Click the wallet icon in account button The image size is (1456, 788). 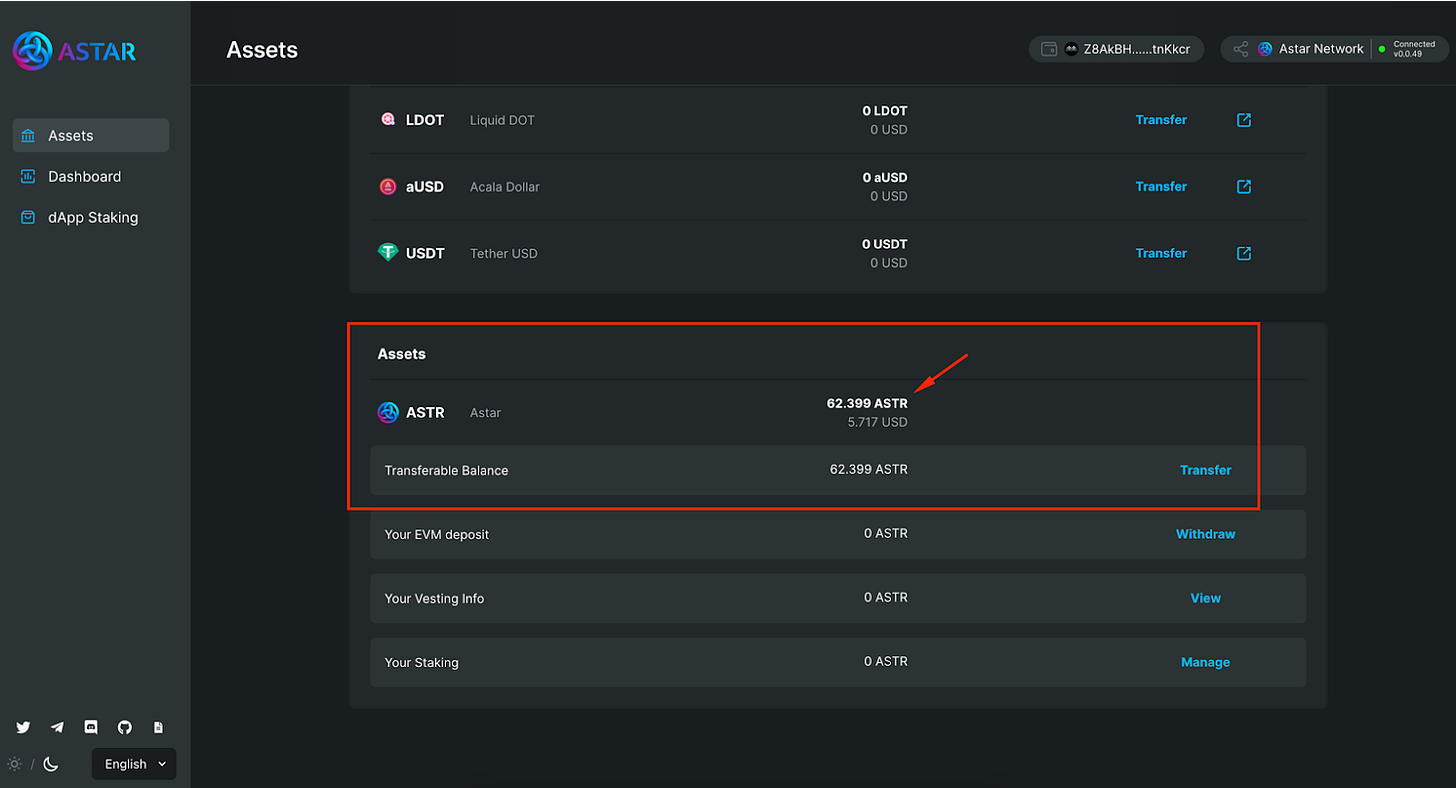click(1049, 49)
